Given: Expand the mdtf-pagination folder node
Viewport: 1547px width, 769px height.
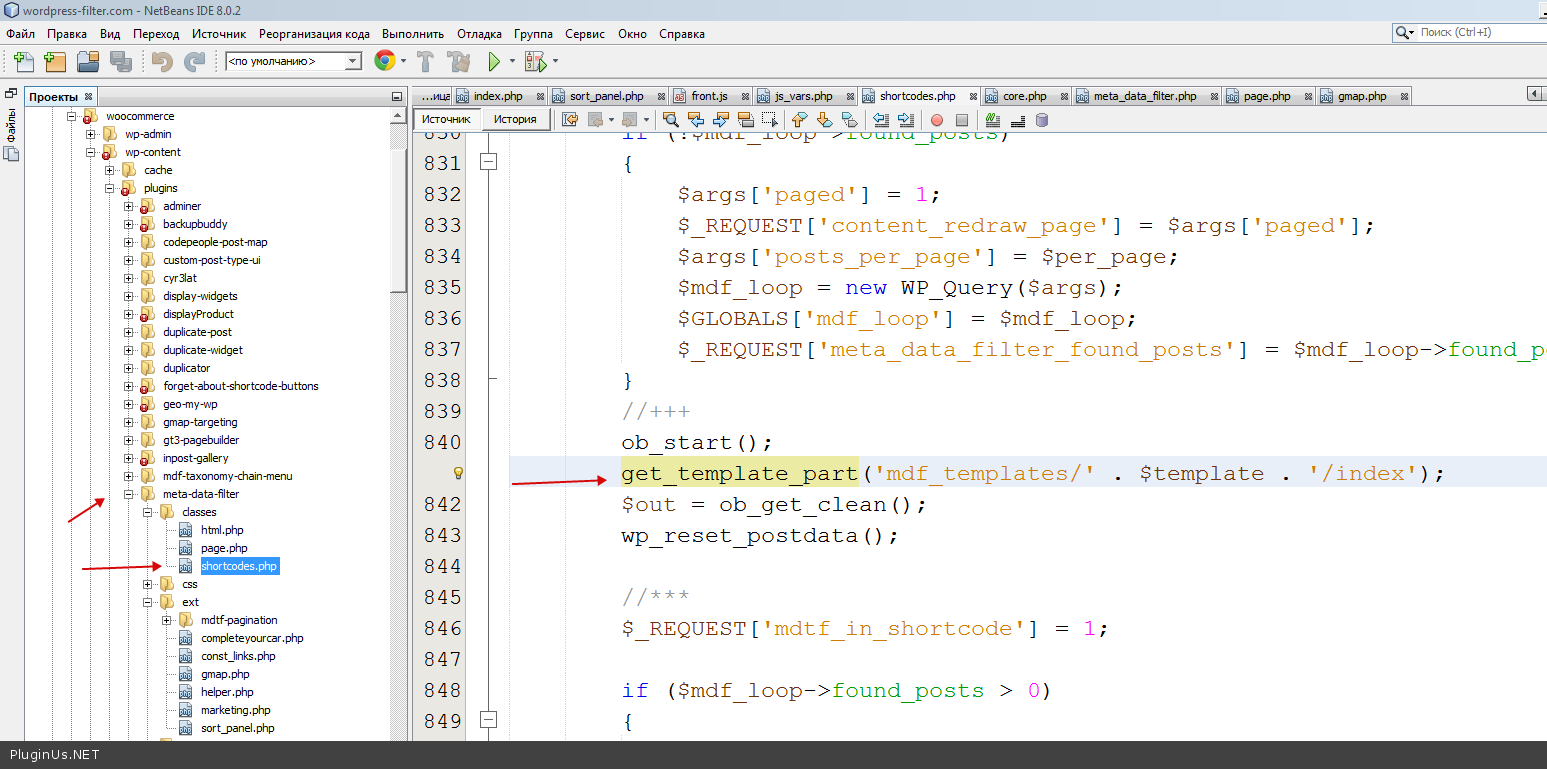Looking at the screenshot, I should tap(166, 620).
